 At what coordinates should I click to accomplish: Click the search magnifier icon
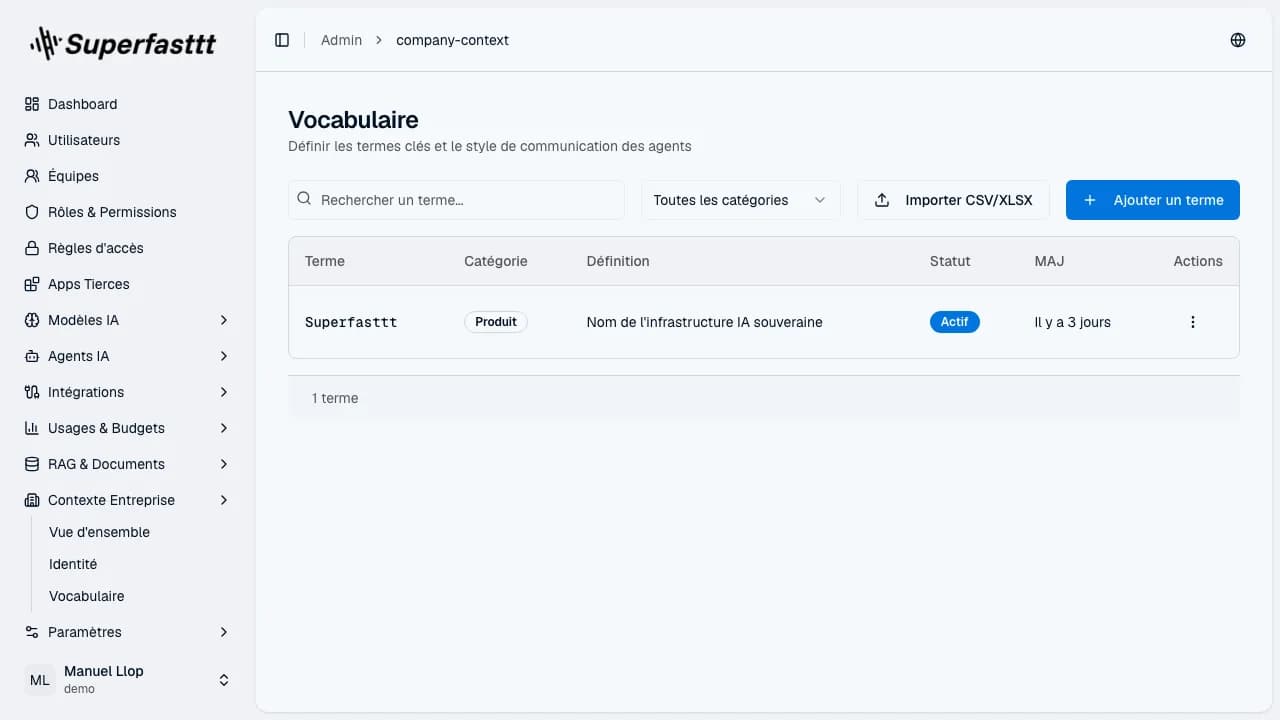click(305, 199)
